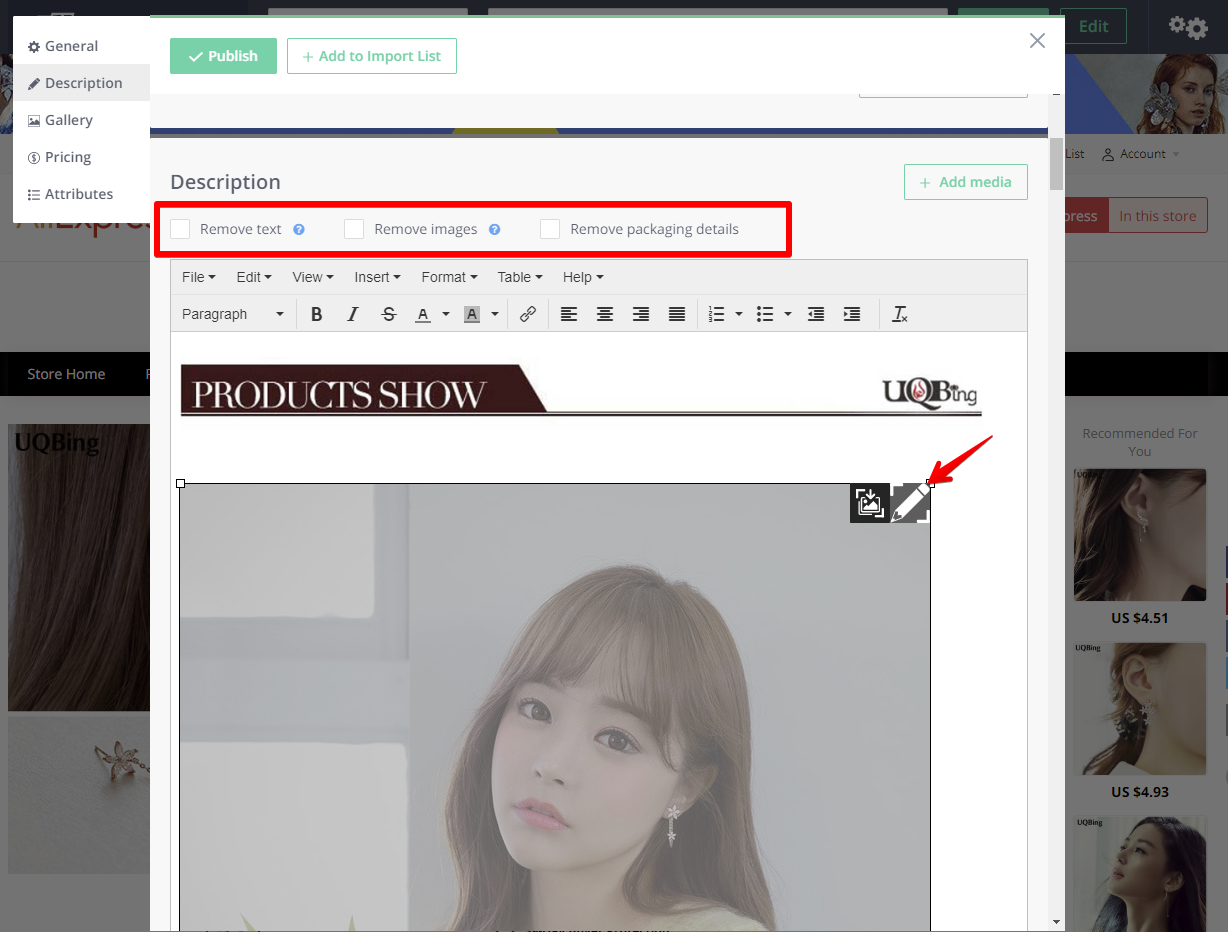1228x932 pixels.
Task: Open the Table menu
Action: [520, 277]
